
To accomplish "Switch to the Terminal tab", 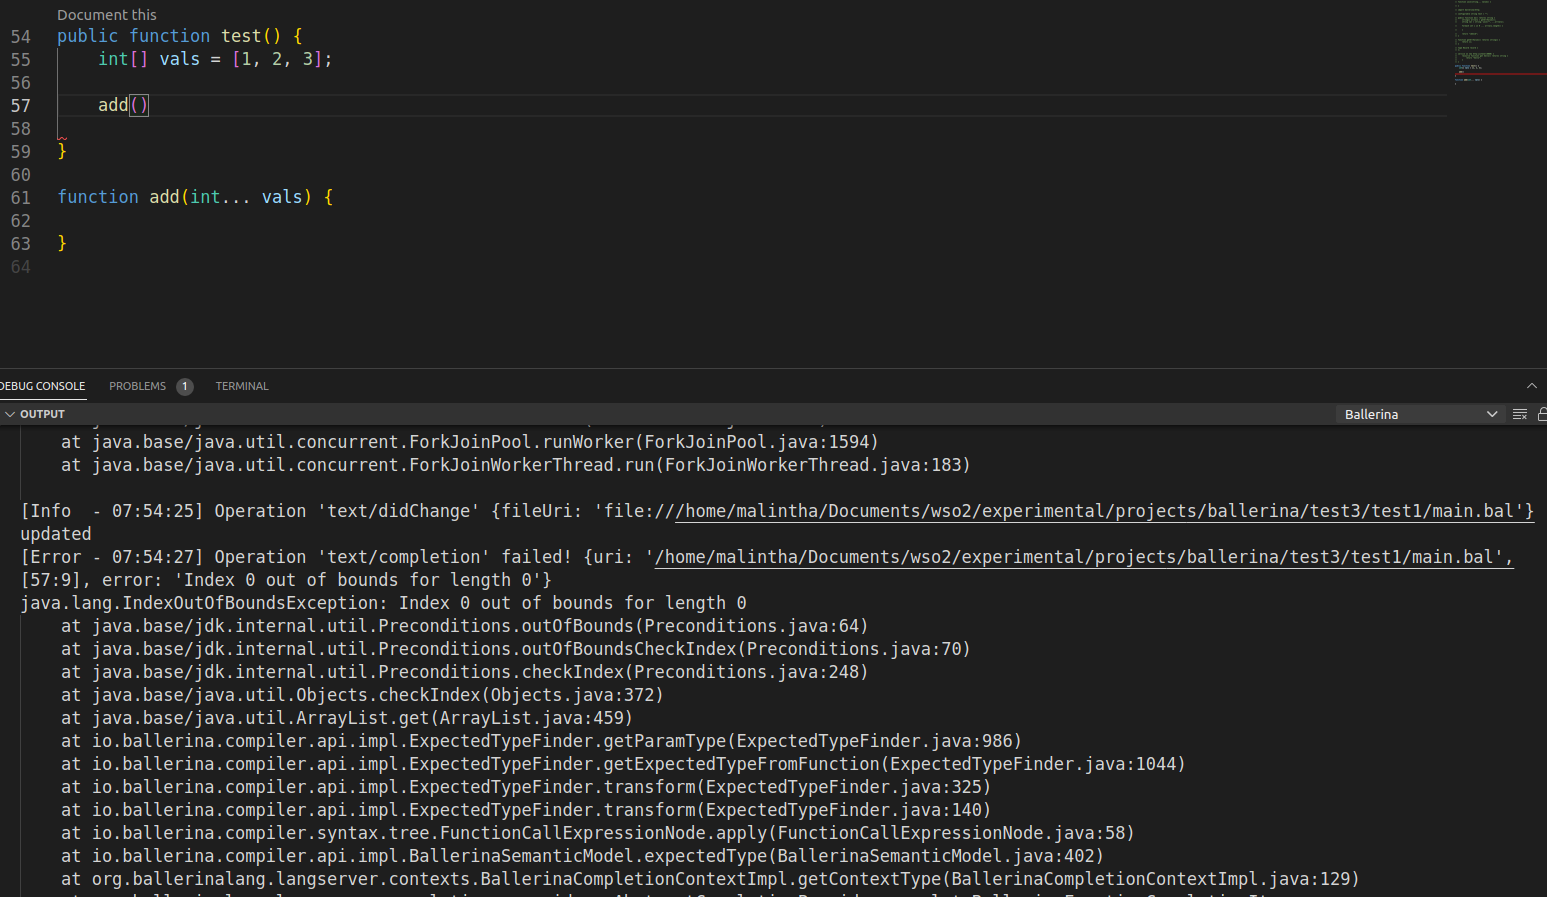I will click(x=242, y=386).
